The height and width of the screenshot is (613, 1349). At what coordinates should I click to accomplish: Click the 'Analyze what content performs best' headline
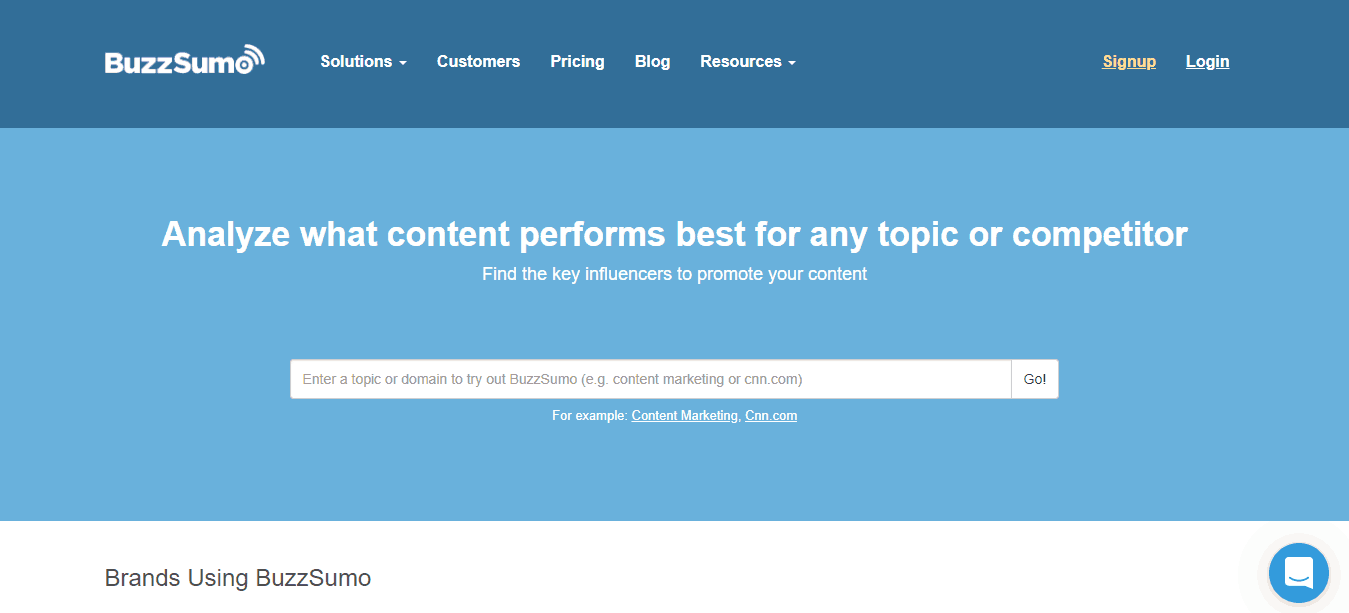coord(674,234)
